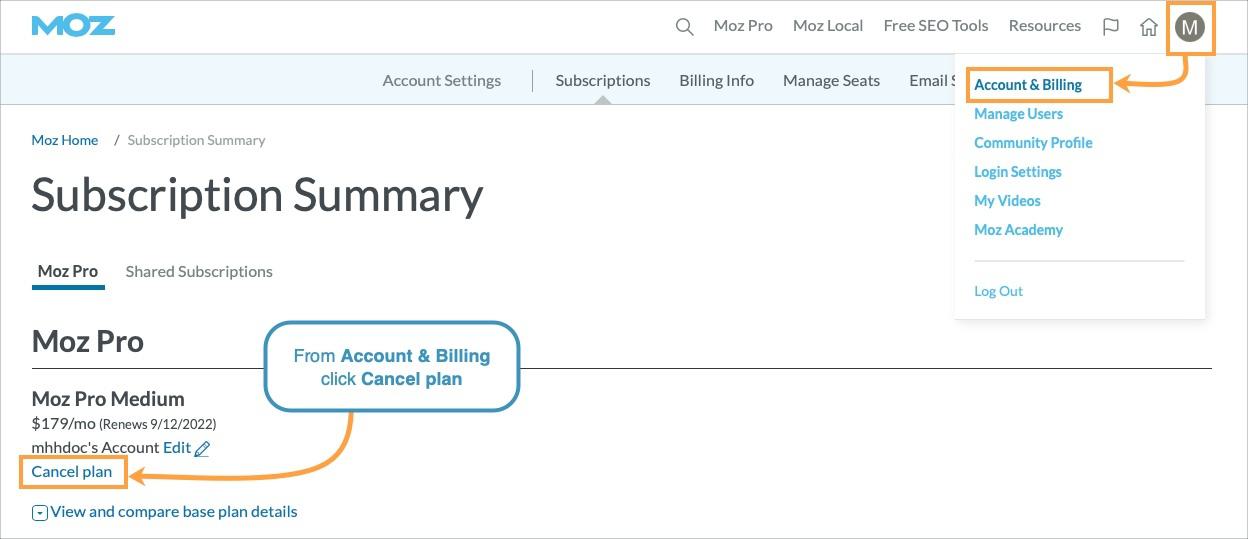Go to the home house icon
The width and height of the screenshot is (1248, 539).
coord(1149,27)
